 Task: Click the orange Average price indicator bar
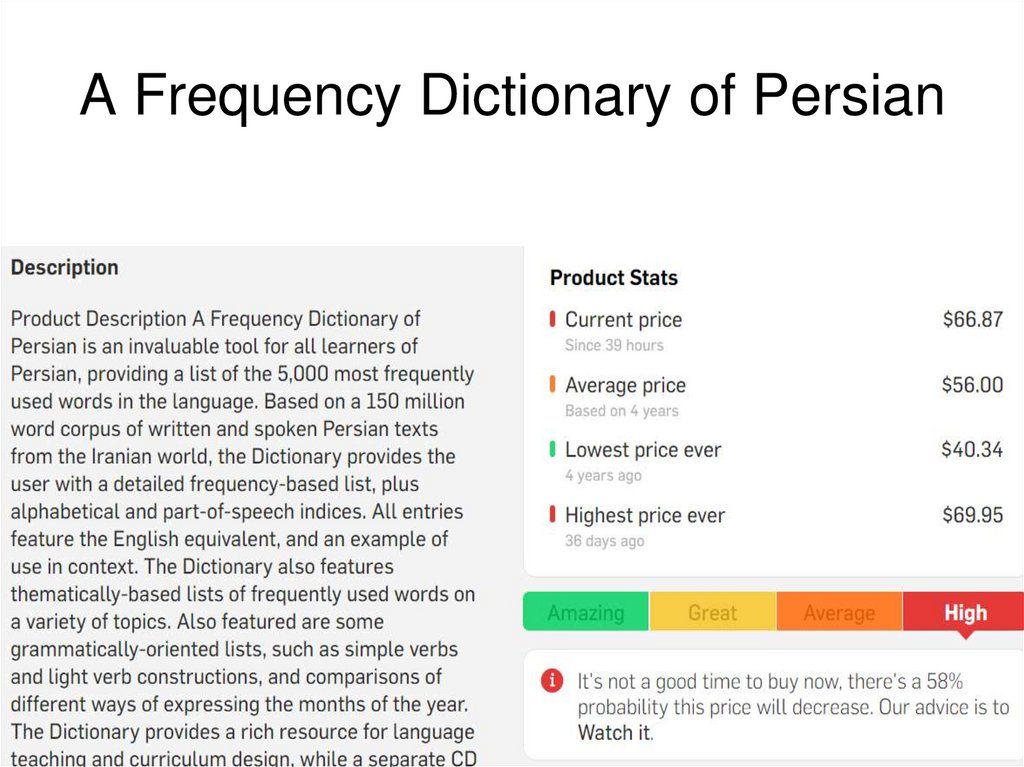tap(552, 385)
